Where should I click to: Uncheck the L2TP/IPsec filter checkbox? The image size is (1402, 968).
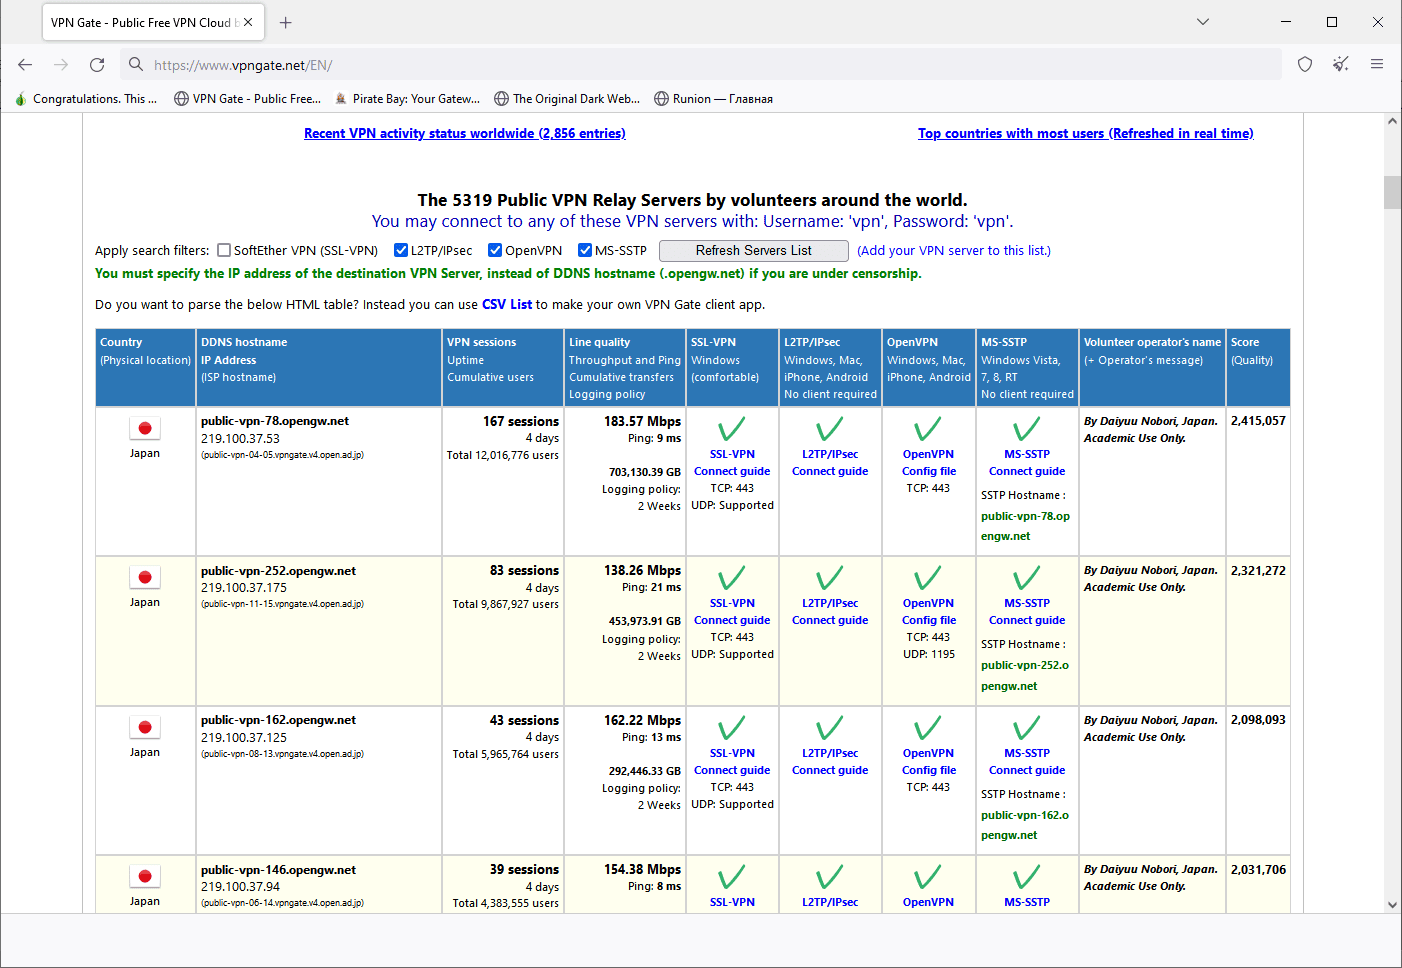401,251
